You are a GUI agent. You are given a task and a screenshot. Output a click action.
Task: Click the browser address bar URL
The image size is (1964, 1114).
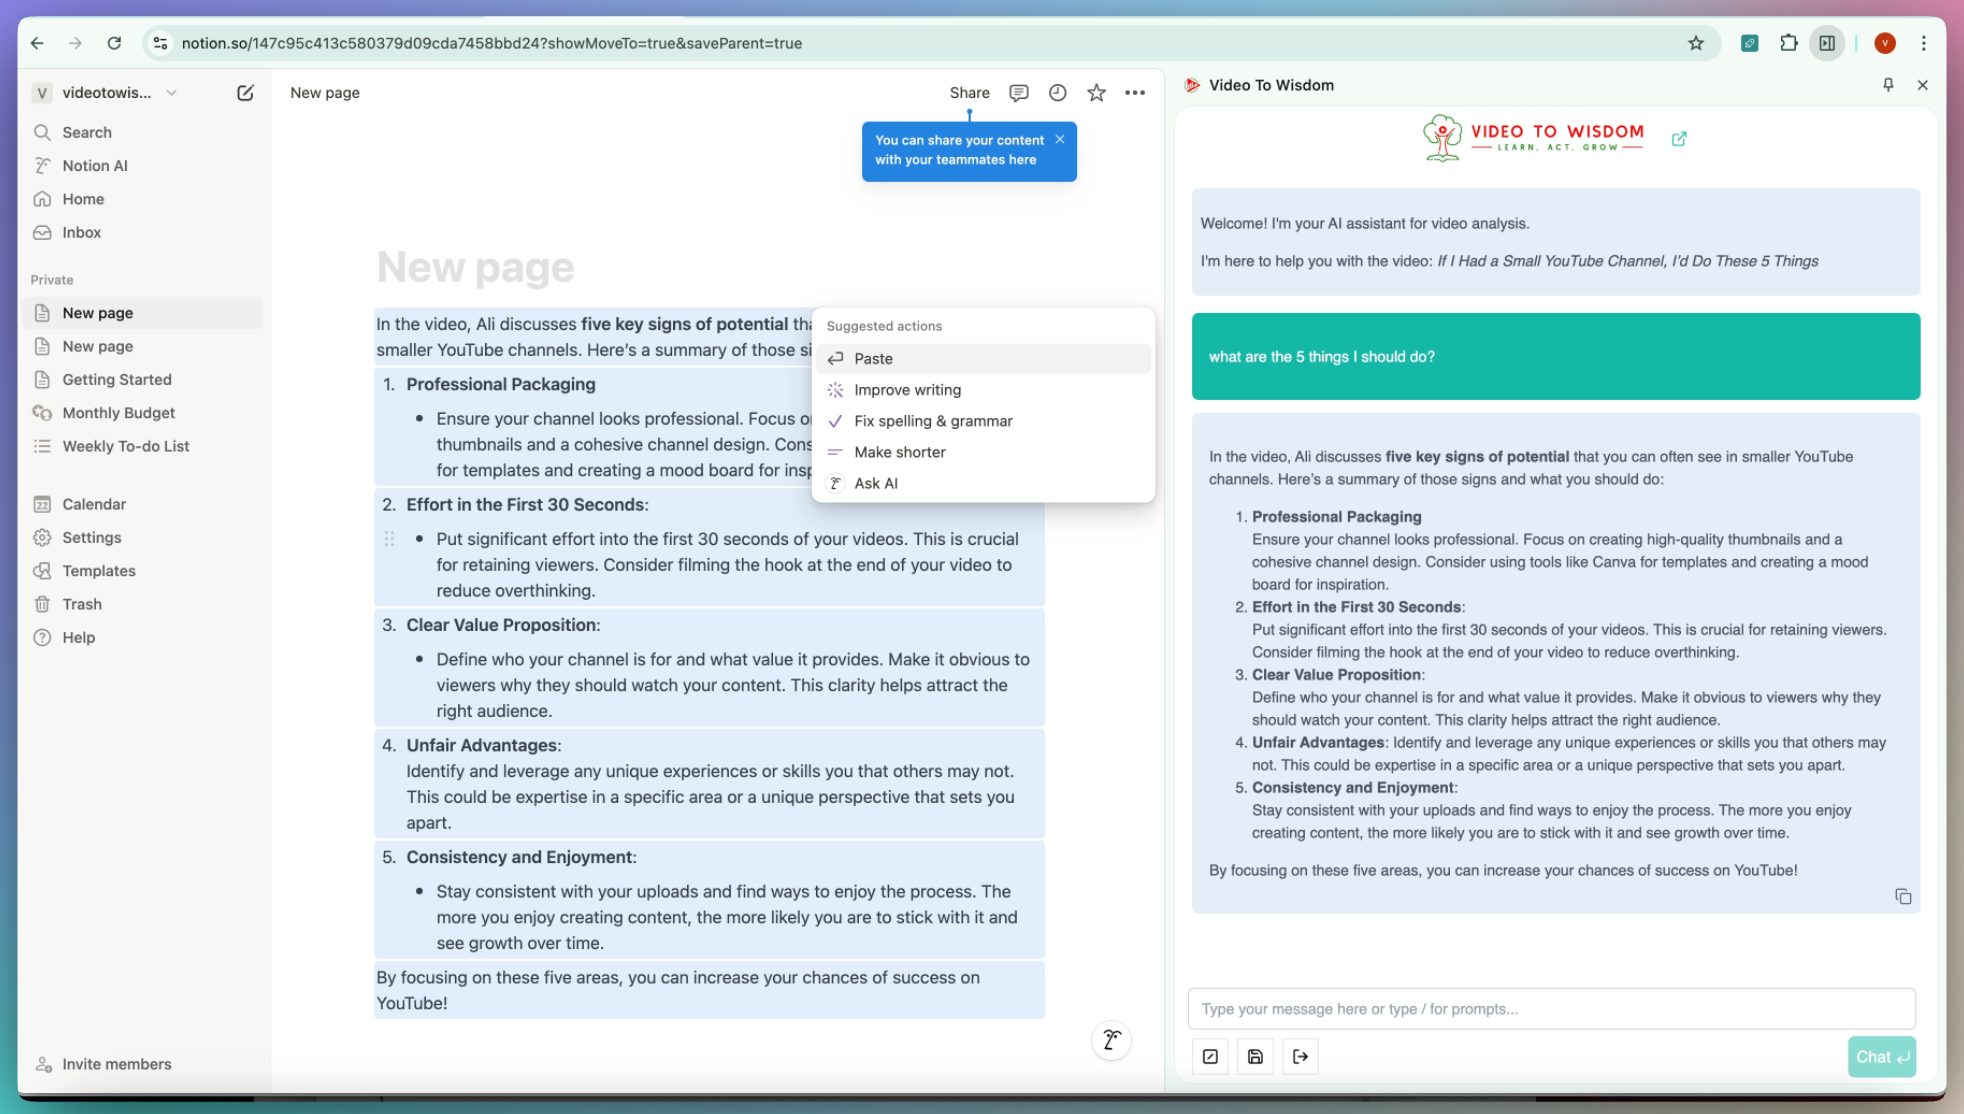tap(492, 43)
